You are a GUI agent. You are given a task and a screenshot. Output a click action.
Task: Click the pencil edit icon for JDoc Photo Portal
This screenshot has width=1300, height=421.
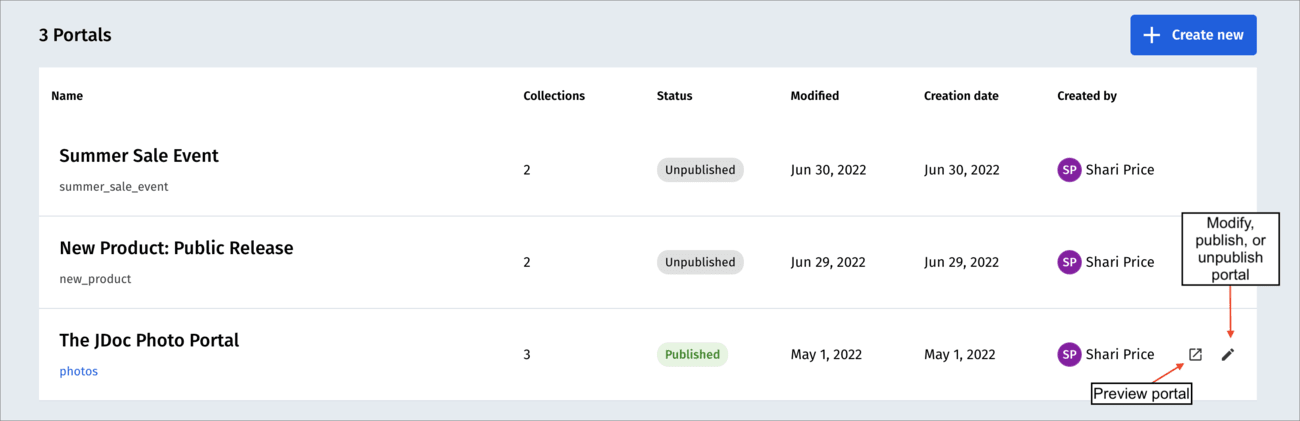(1228, 354)
